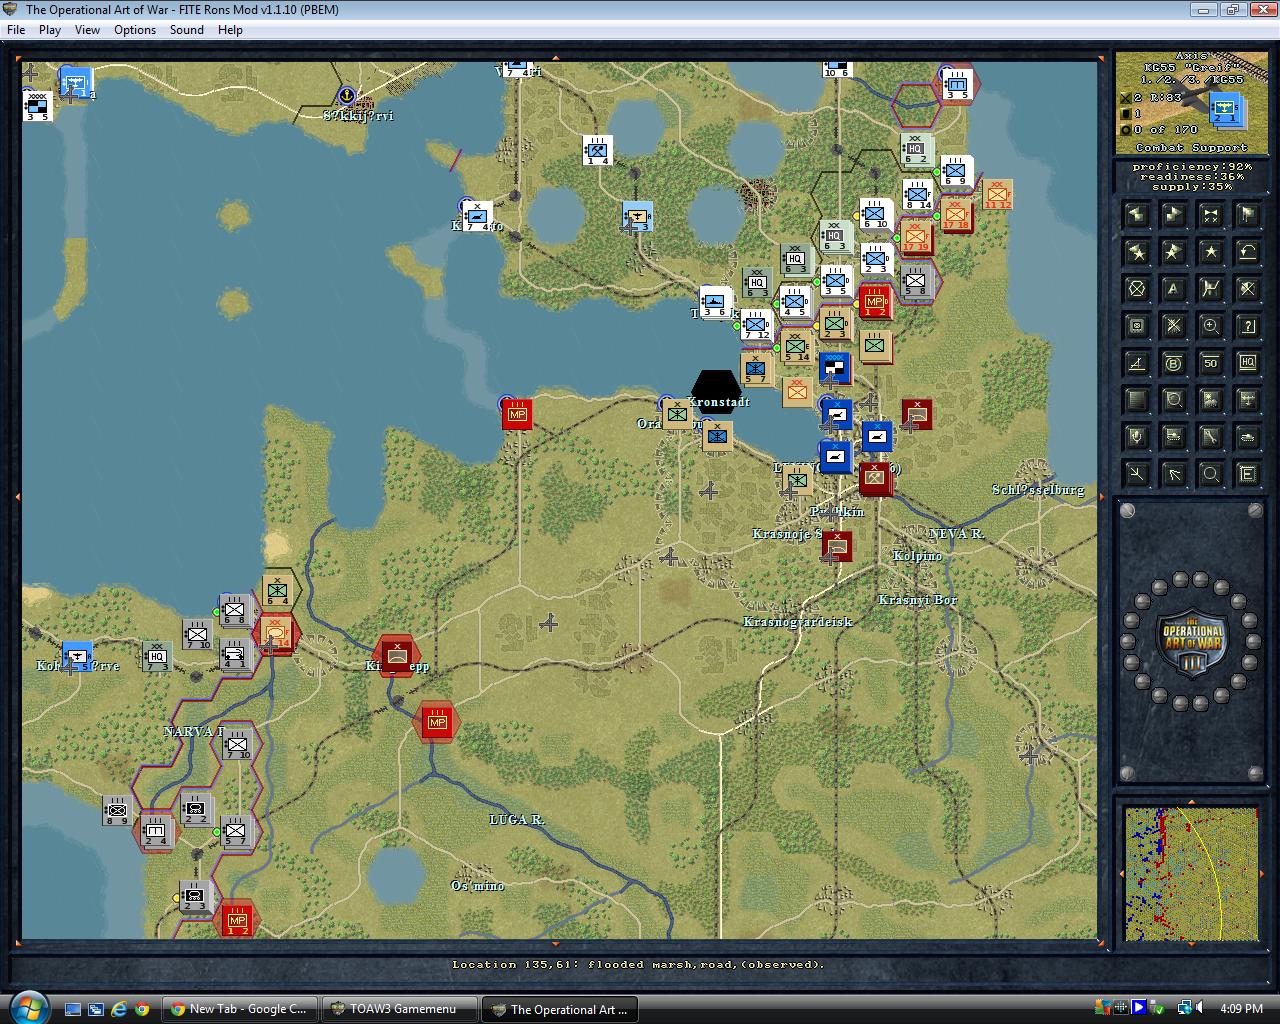Viewport: 1280px width, 1024px height.
Task: Click the letter A icon
Action: (x=1174, y=289)
